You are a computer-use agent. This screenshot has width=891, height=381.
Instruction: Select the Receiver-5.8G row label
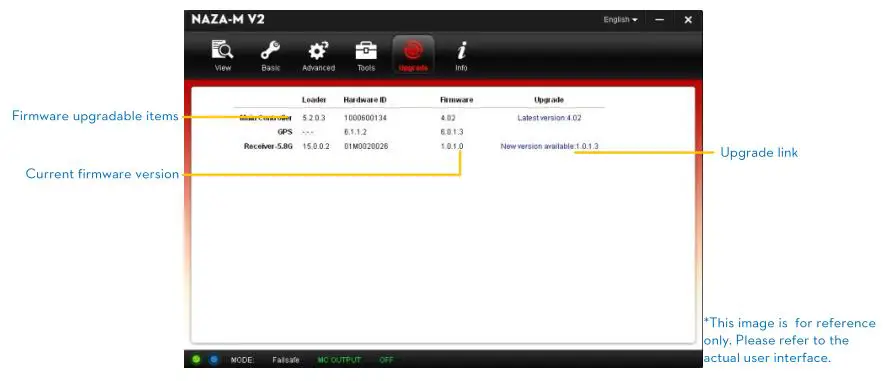point(268,146)
